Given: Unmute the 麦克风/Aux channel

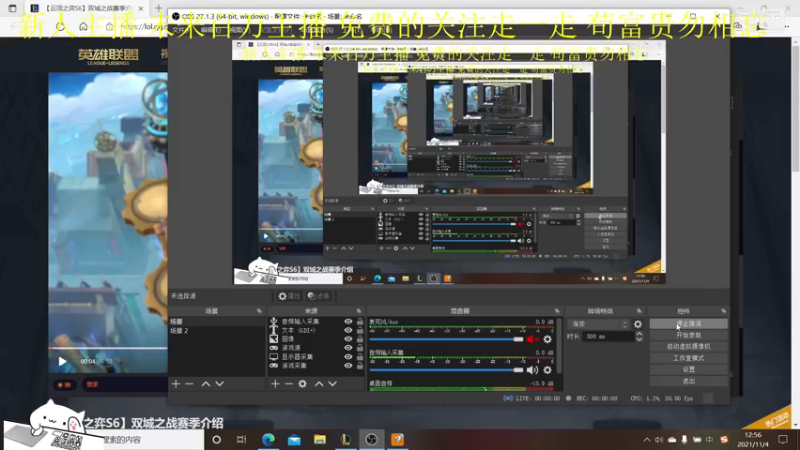Looking at the screenshot, I should [532, 339].
